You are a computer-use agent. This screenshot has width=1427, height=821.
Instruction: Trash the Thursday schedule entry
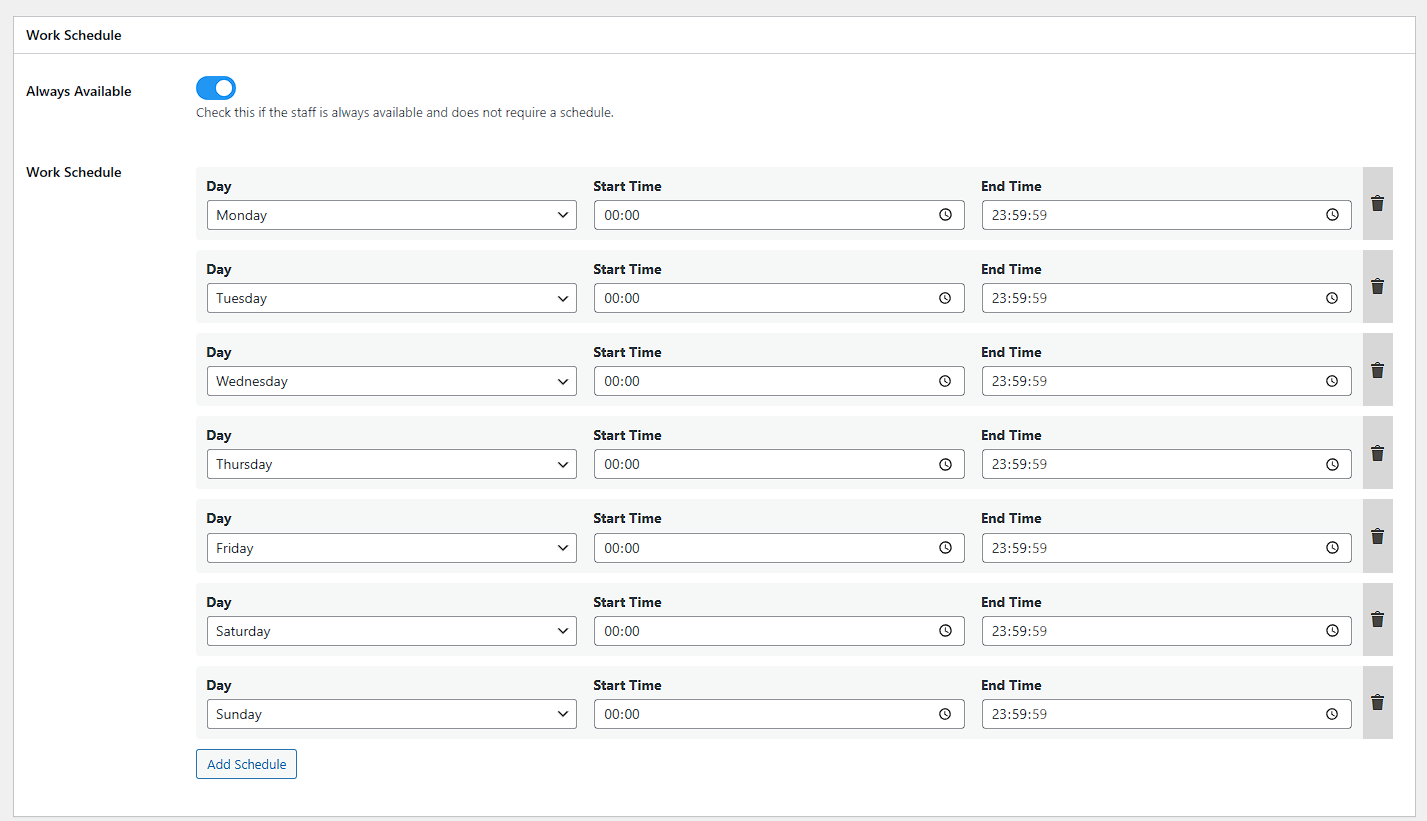click(x=1377, y=453)
